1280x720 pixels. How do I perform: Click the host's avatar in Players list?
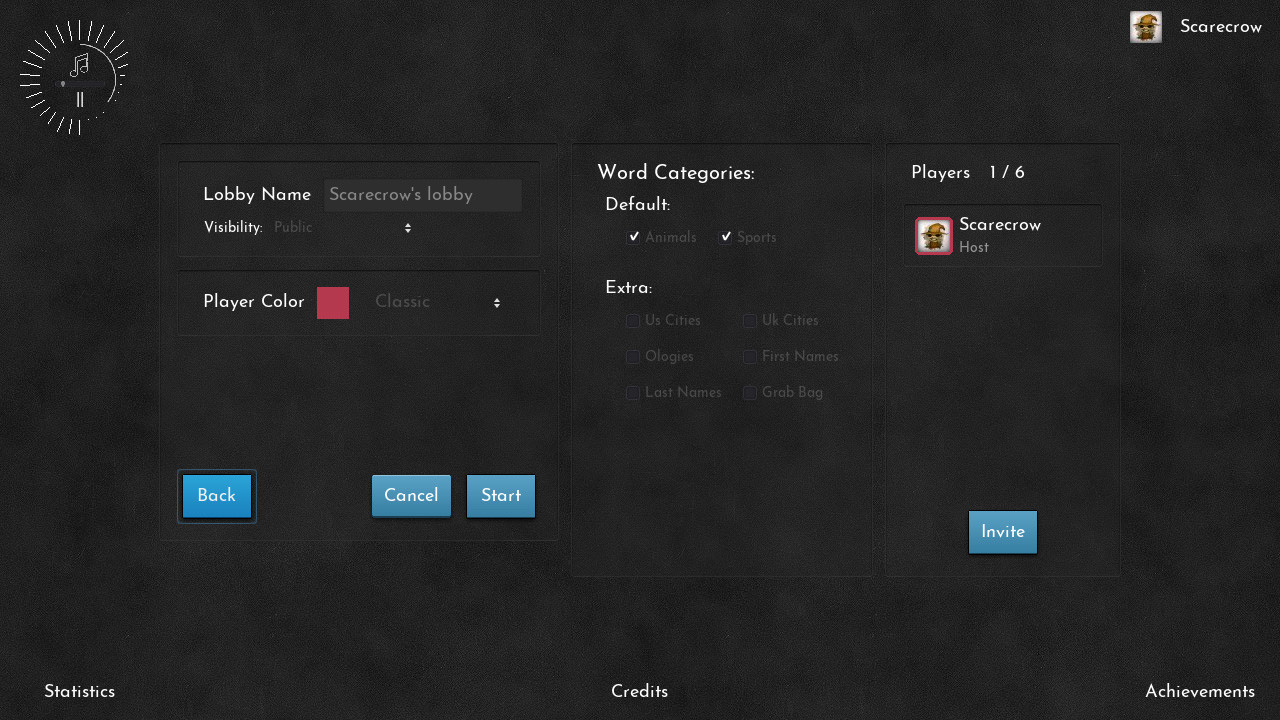[x=933, y=236]
